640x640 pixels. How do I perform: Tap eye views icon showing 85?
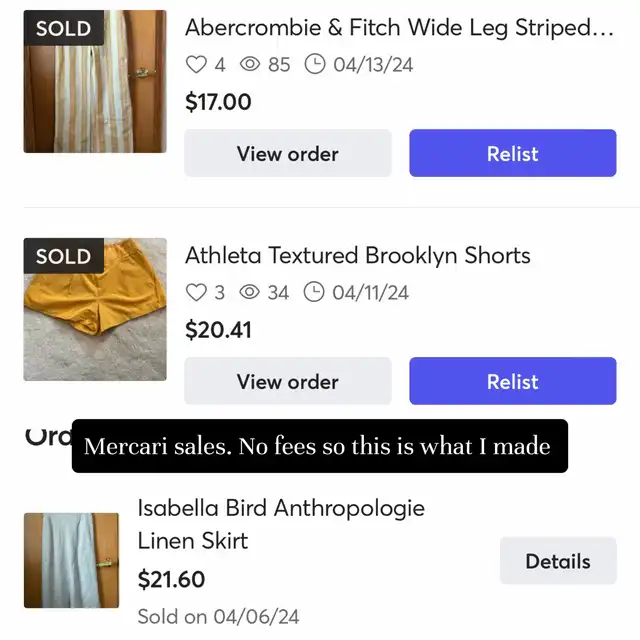[250, 64]
